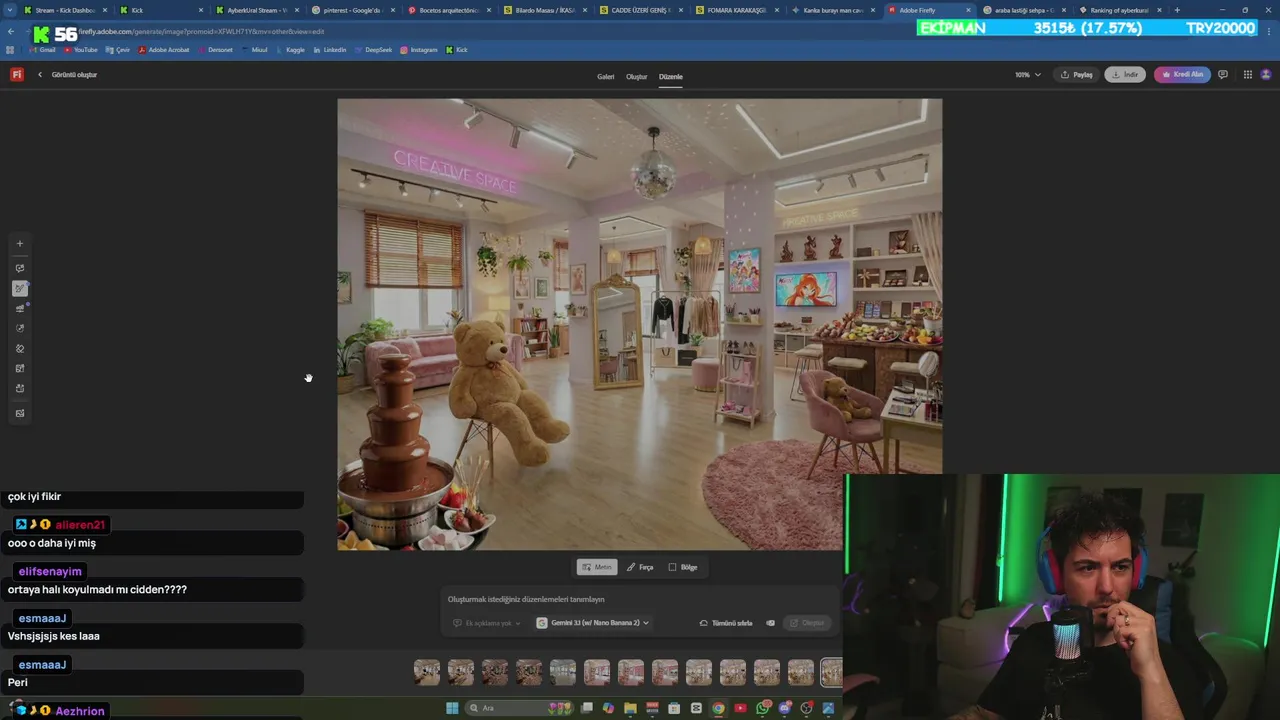Click the Windows Start button
This screenshot has height=720, width=1280.
click(x=452, y=708)
